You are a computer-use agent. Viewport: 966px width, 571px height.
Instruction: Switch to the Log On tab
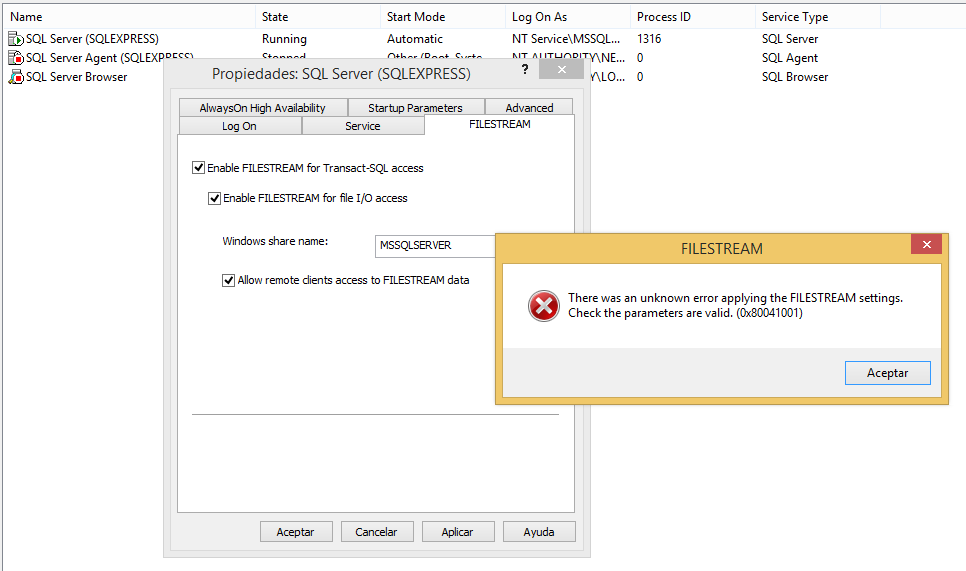(240, 126)
